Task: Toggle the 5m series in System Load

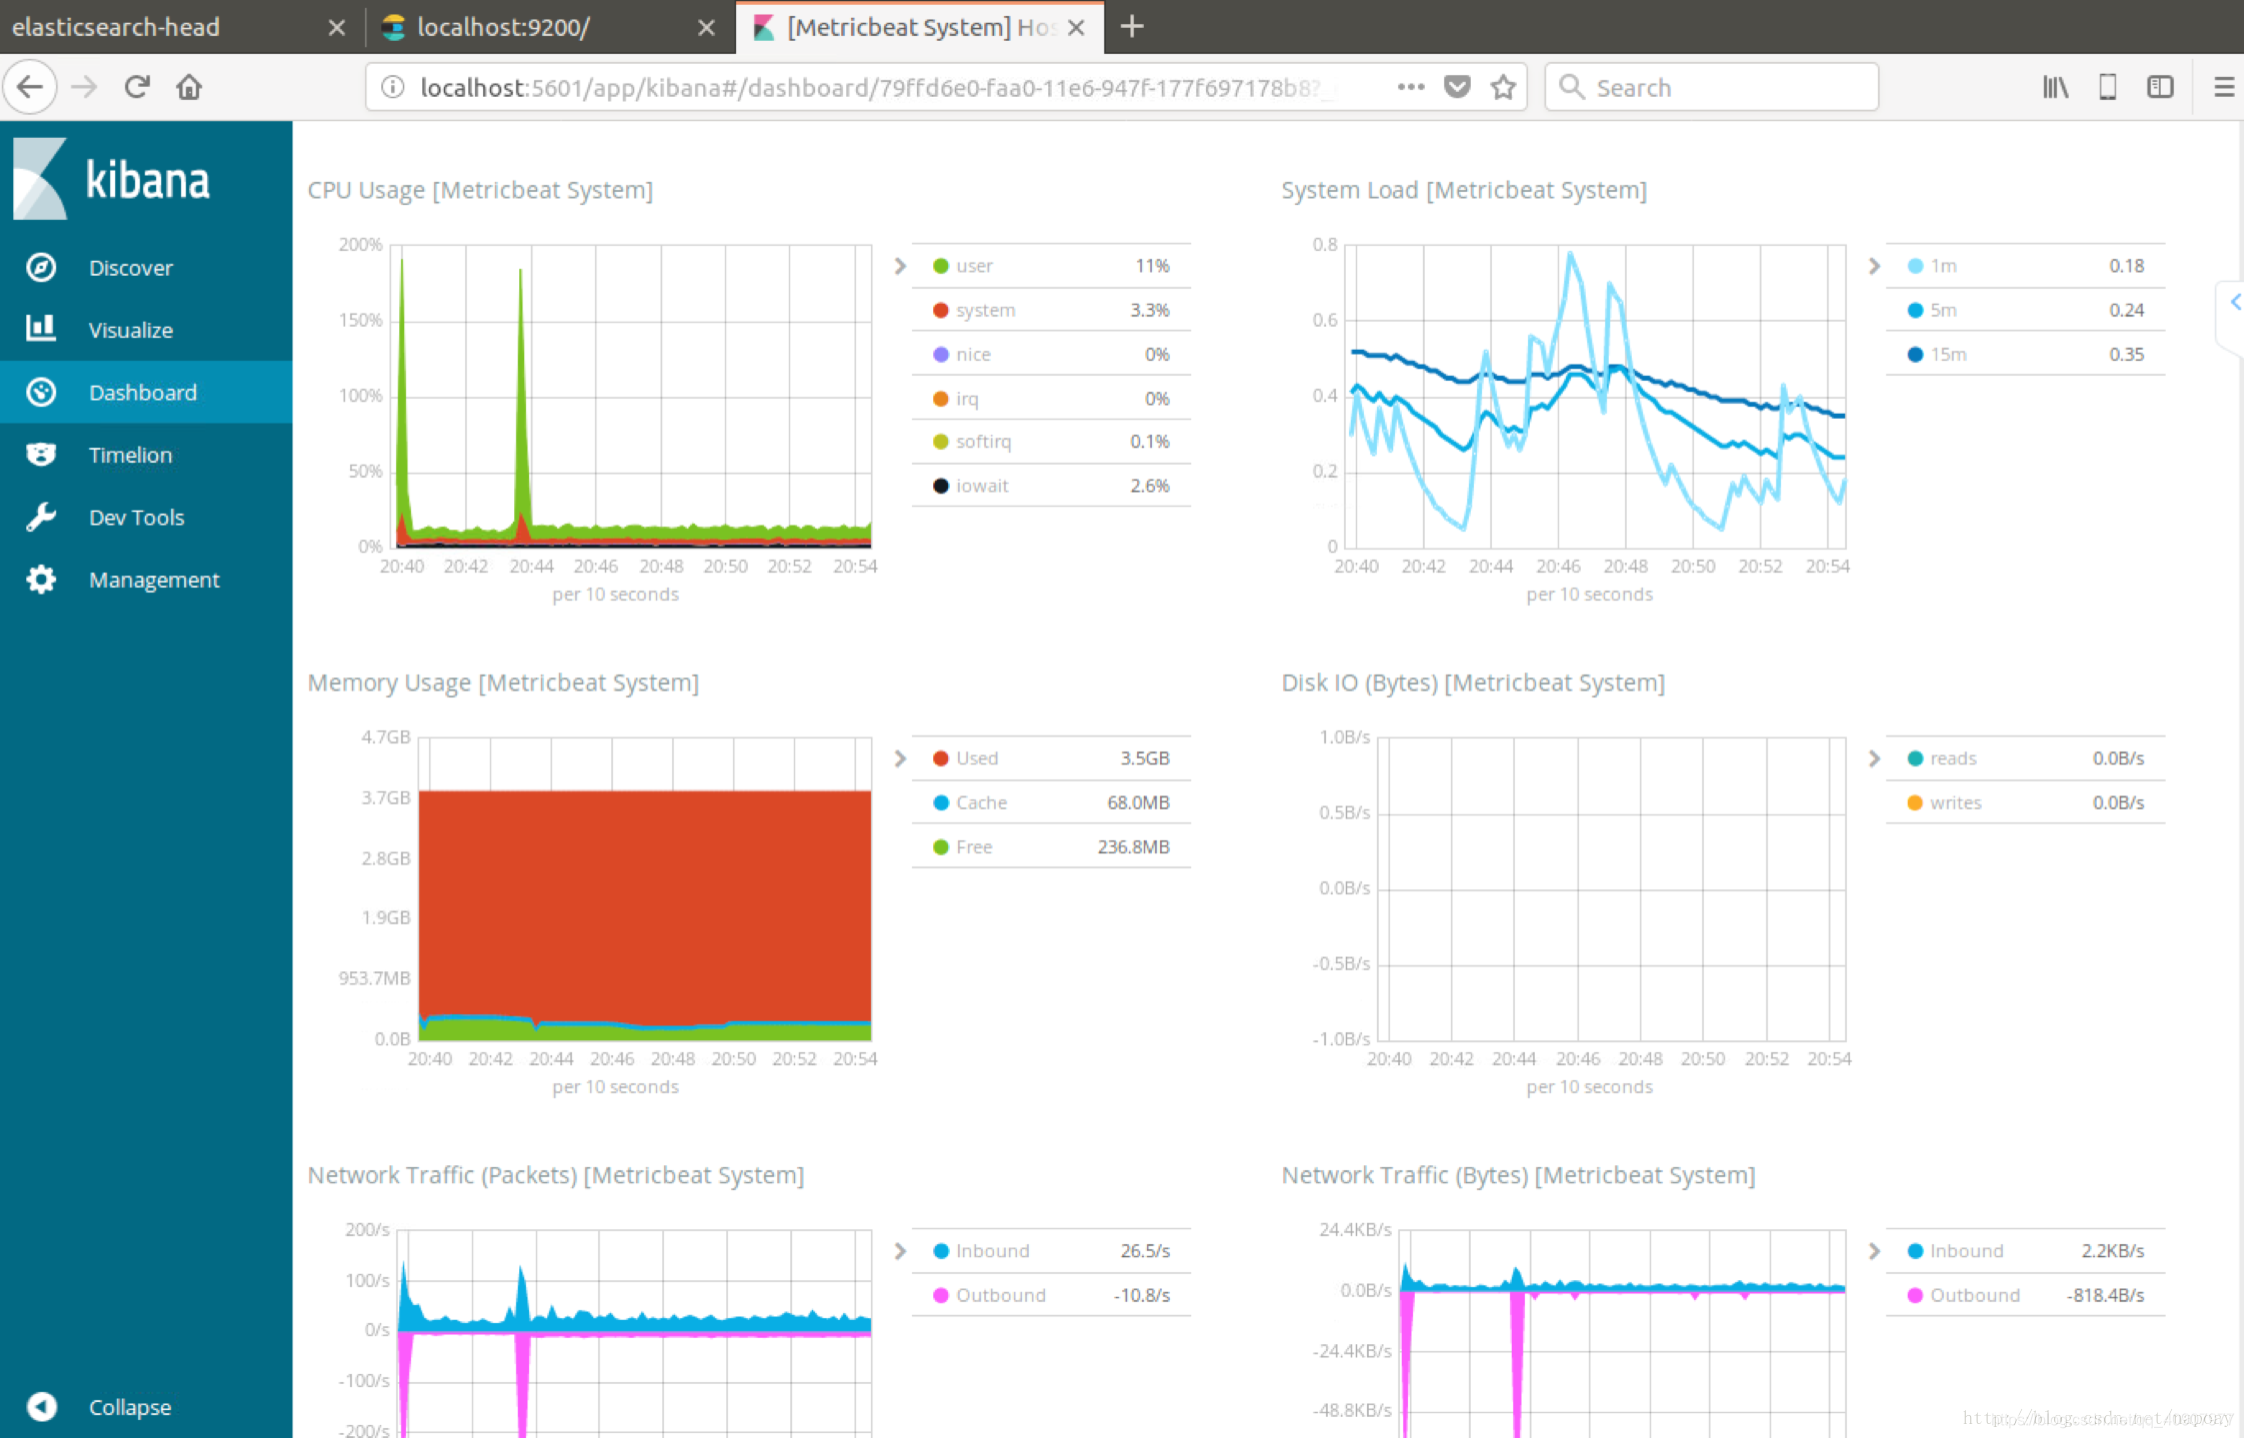Action: coord(2025,310)
